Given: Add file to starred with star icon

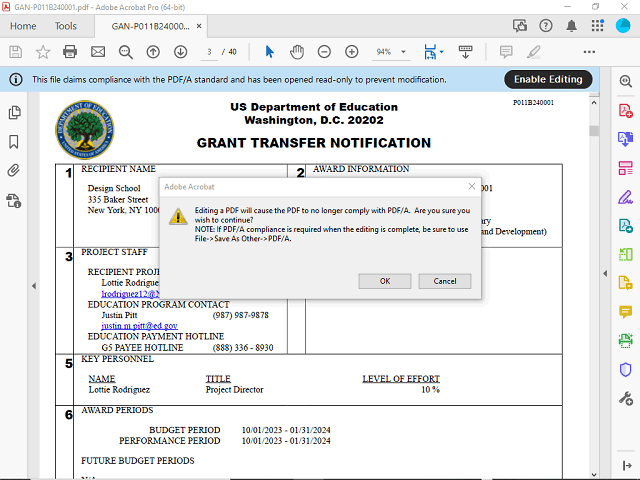Looking at the screenshot, I should 43,52.
